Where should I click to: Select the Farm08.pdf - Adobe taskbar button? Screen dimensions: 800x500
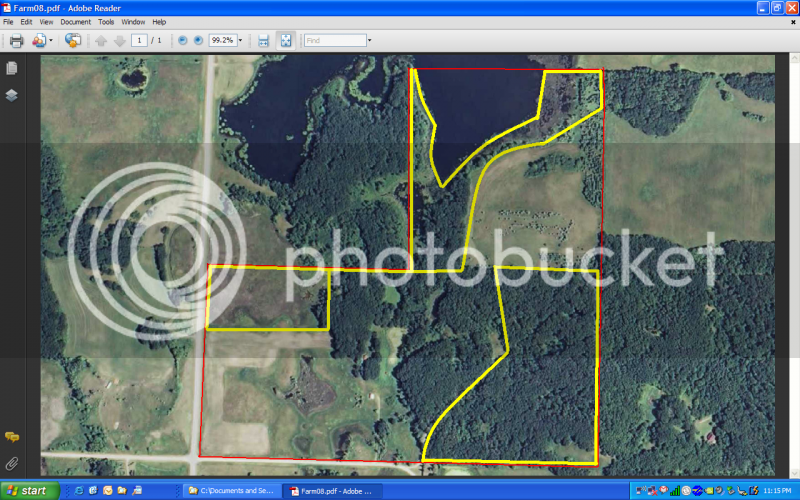pos(332,491)
